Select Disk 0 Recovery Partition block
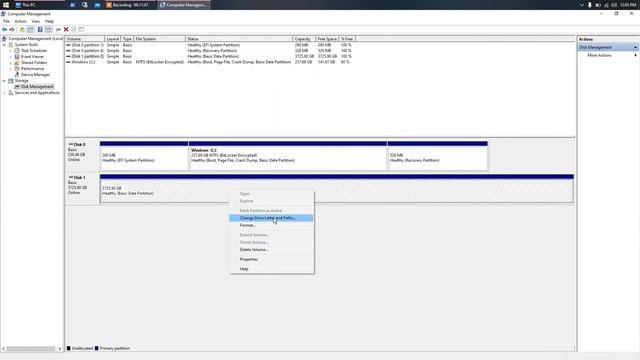 [x=437, y=156]
